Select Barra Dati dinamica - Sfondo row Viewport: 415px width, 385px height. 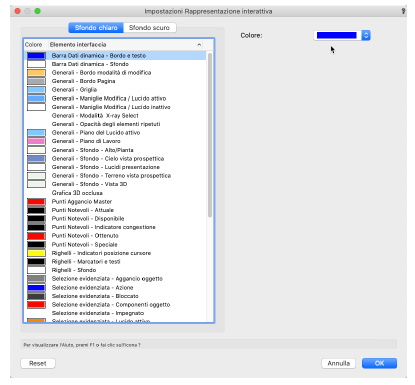[115, 64]
